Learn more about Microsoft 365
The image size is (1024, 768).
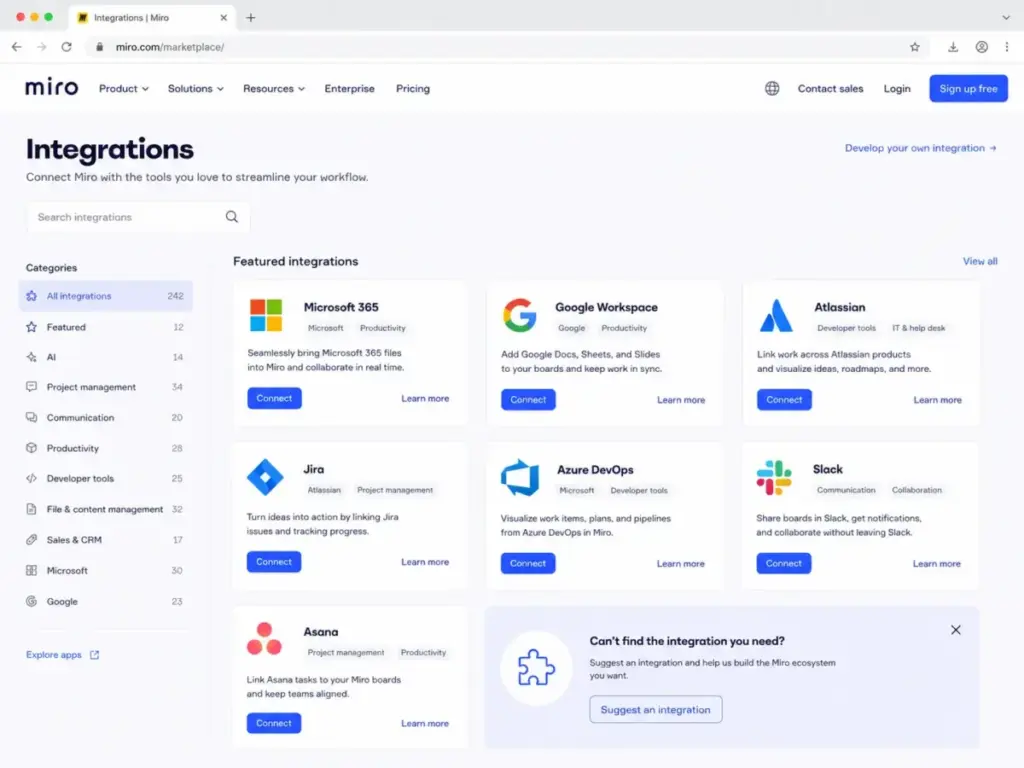tap(425, 398)
